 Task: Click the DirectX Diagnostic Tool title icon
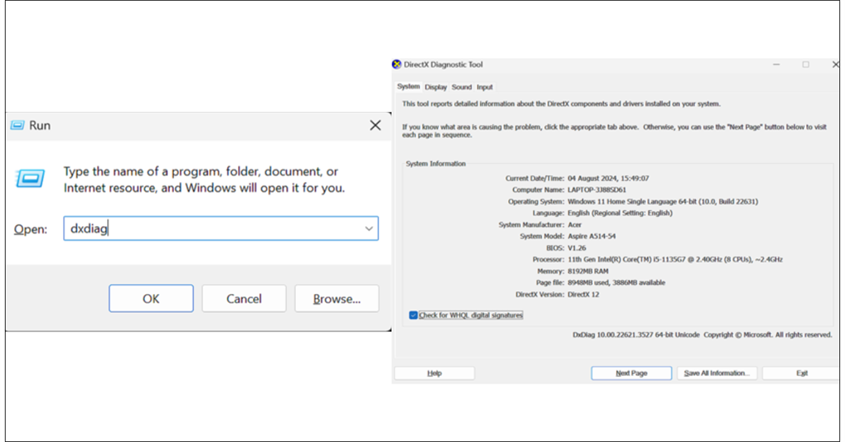(x=397, y=64)
